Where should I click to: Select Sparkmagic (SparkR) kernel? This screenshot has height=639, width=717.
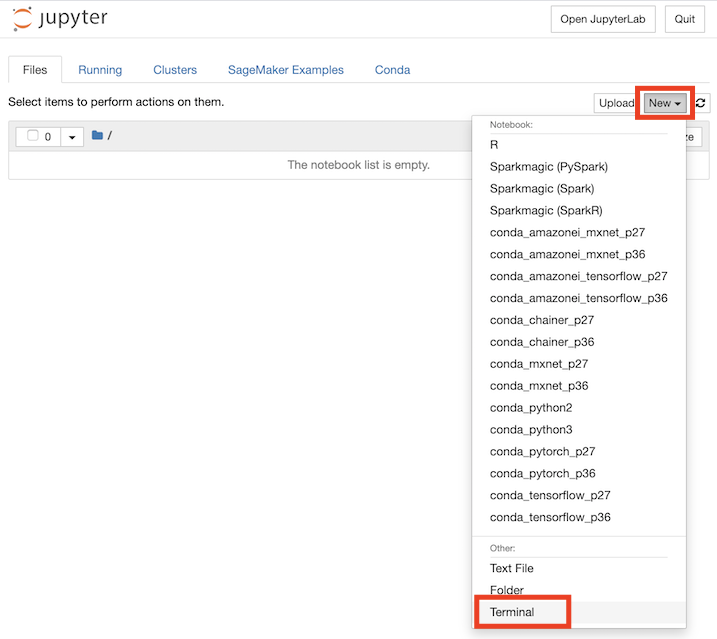point(578,210)
